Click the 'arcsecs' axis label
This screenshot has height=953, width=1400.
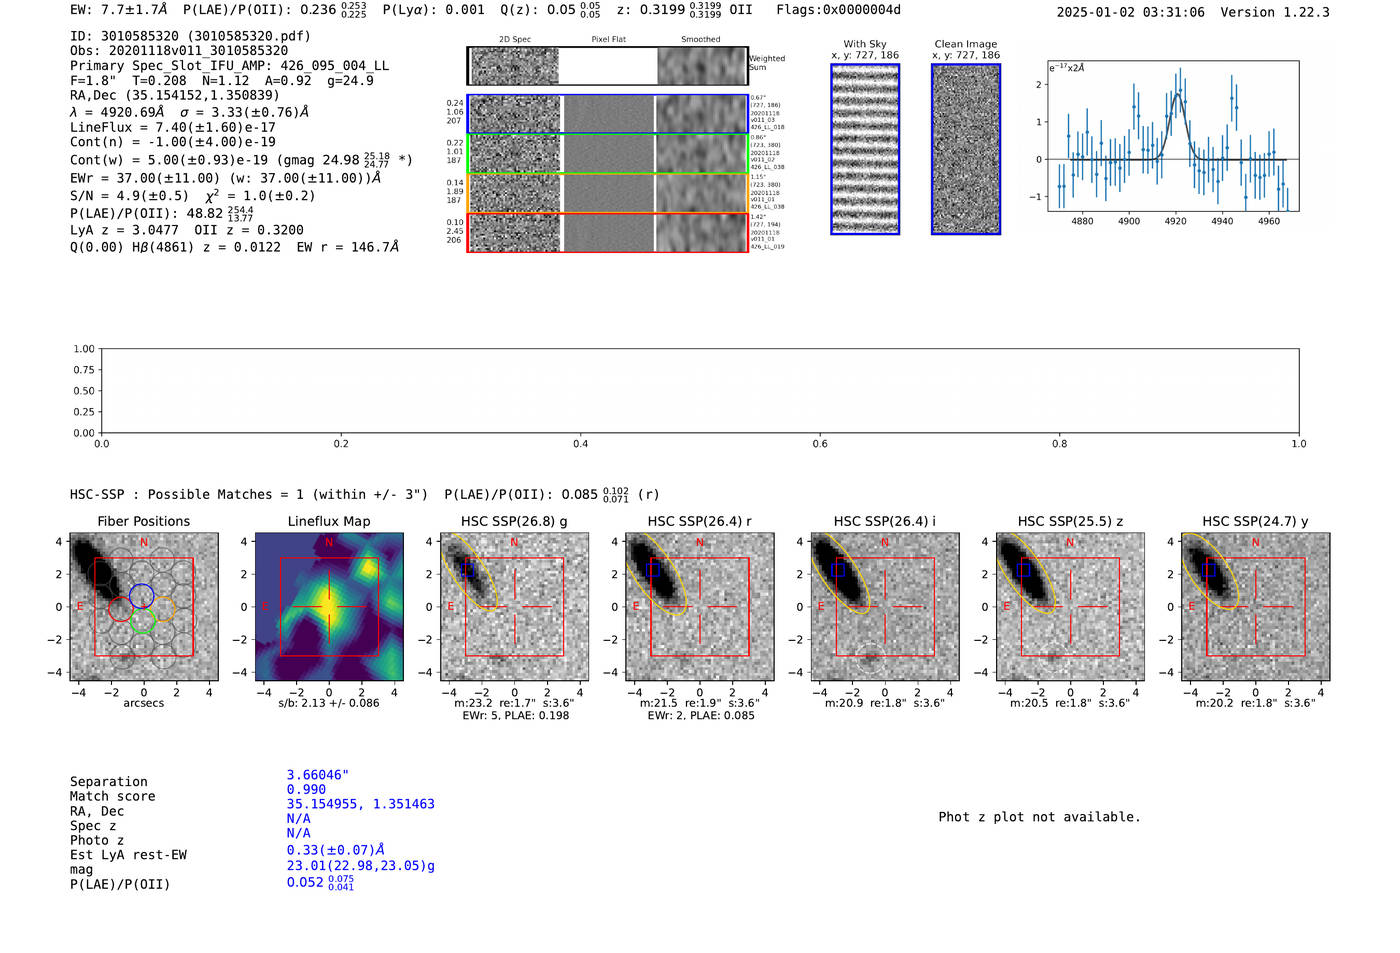(x=144, y=703)
